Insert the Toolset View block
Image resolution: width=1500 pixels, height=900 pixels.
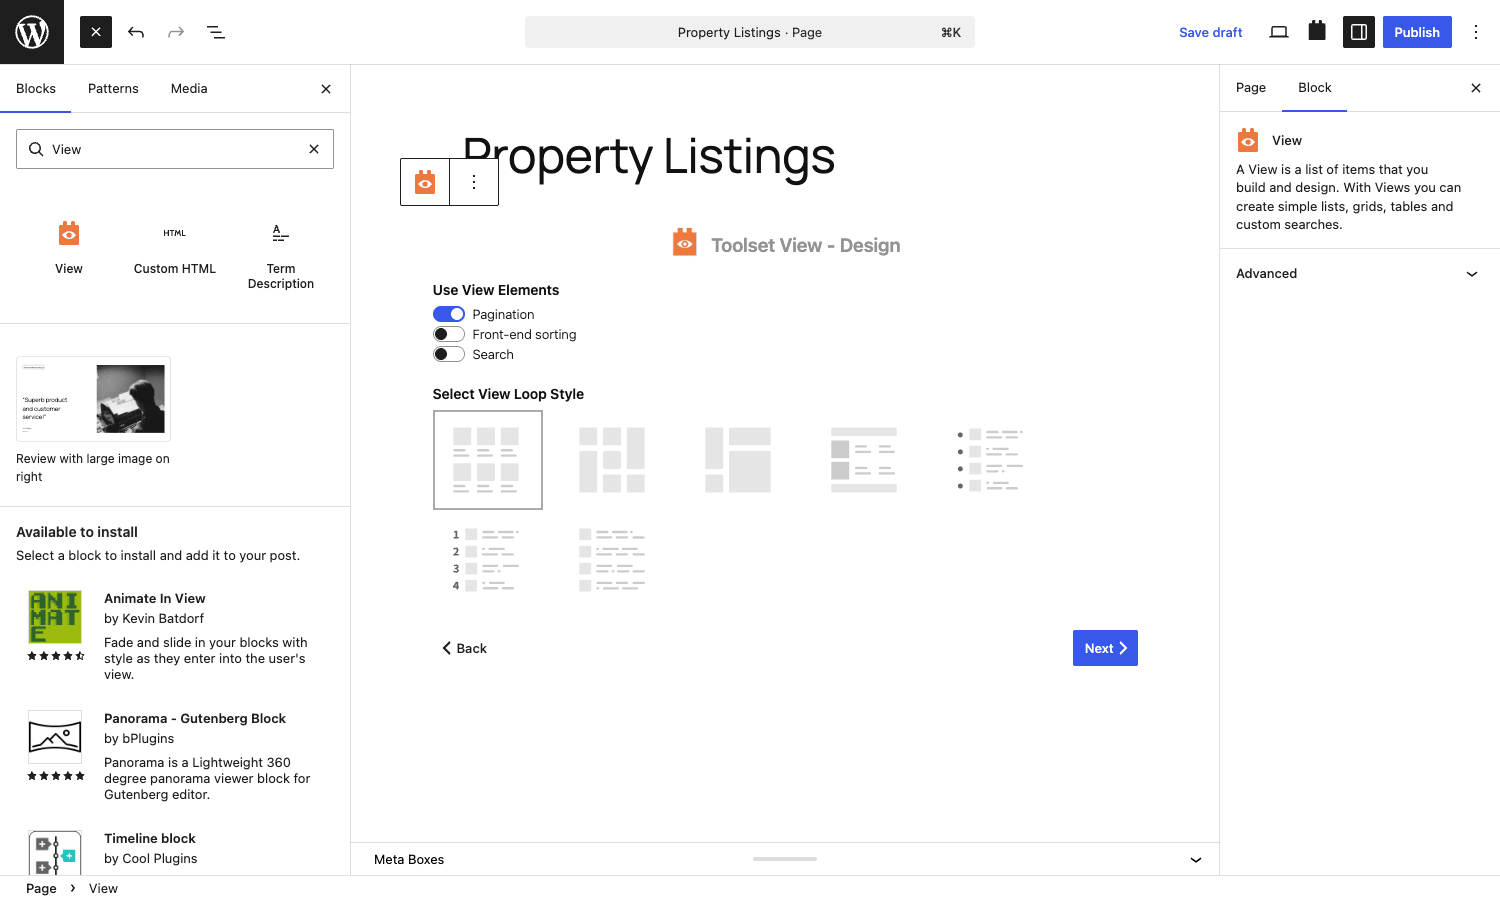[69, 249]
